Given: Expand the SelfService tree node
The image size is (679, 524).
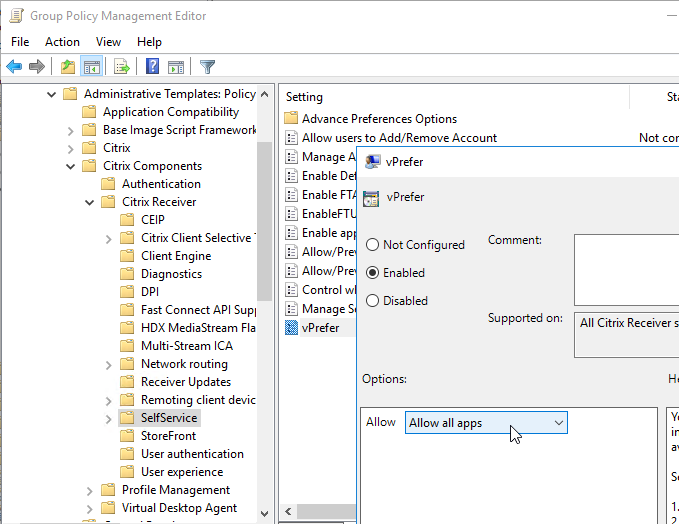Looking at the screenshot, I should 109,418.
